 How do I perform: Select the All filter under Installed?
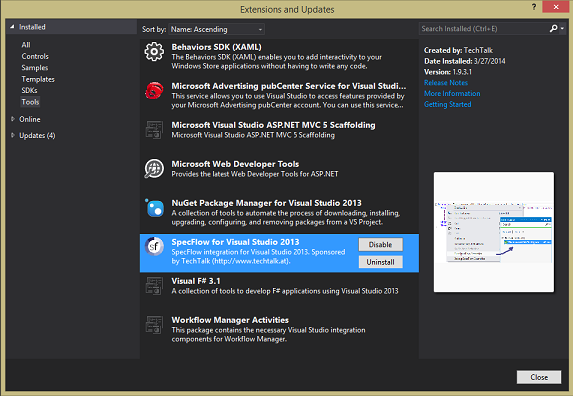coord(26,45)
